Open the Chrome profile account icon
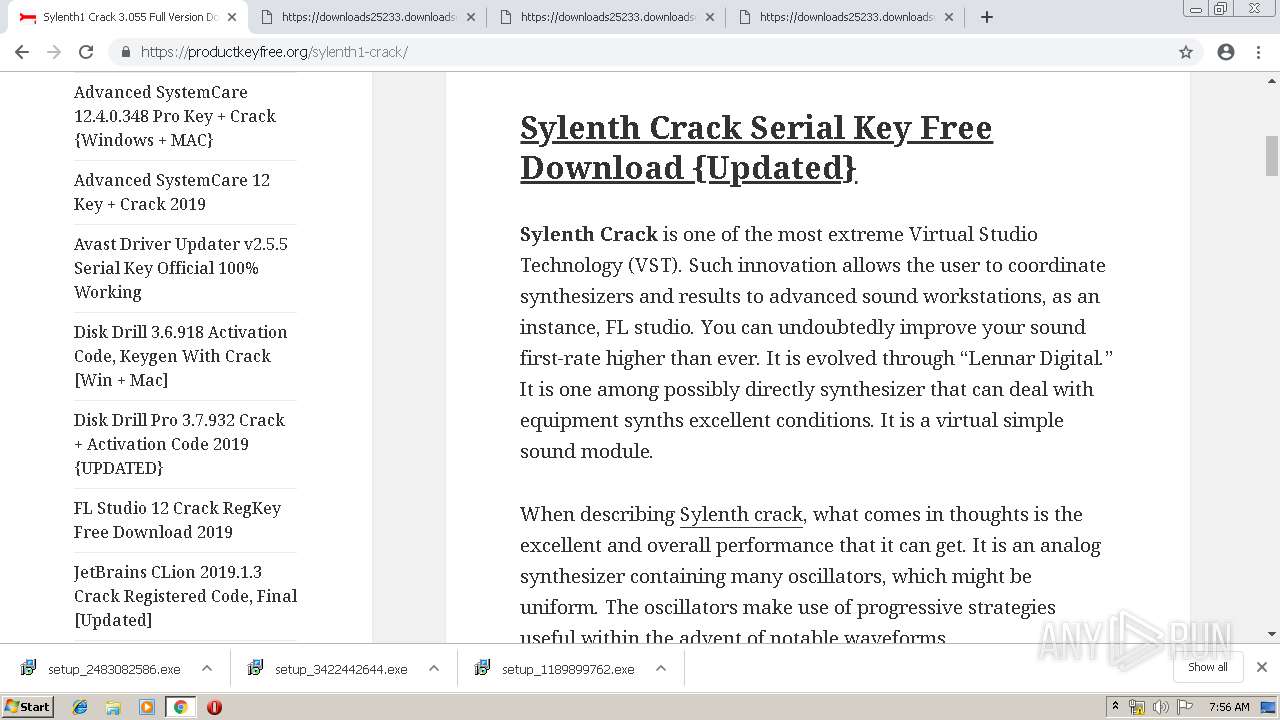1280x720 pixels. tap(1226, 52)
